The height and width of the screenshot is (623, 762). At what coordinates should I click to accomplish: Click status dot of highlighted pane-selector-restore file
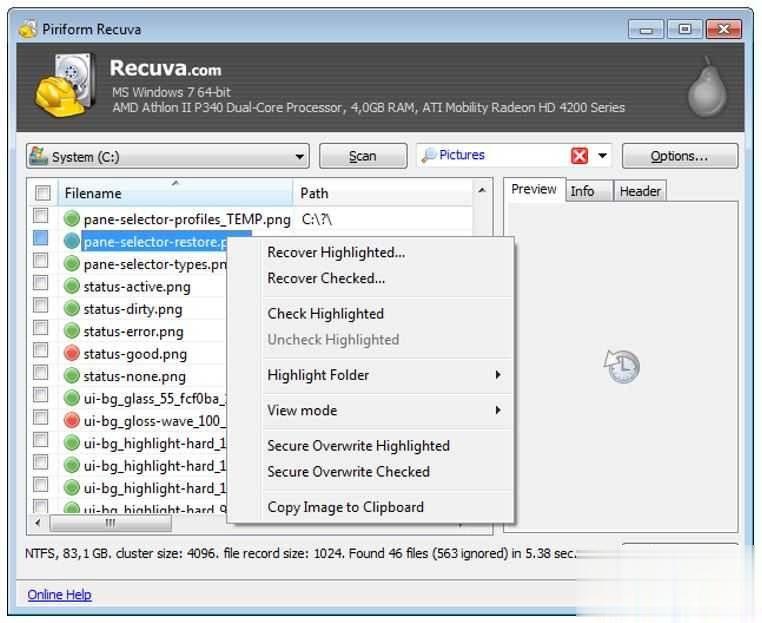[71, 241]
